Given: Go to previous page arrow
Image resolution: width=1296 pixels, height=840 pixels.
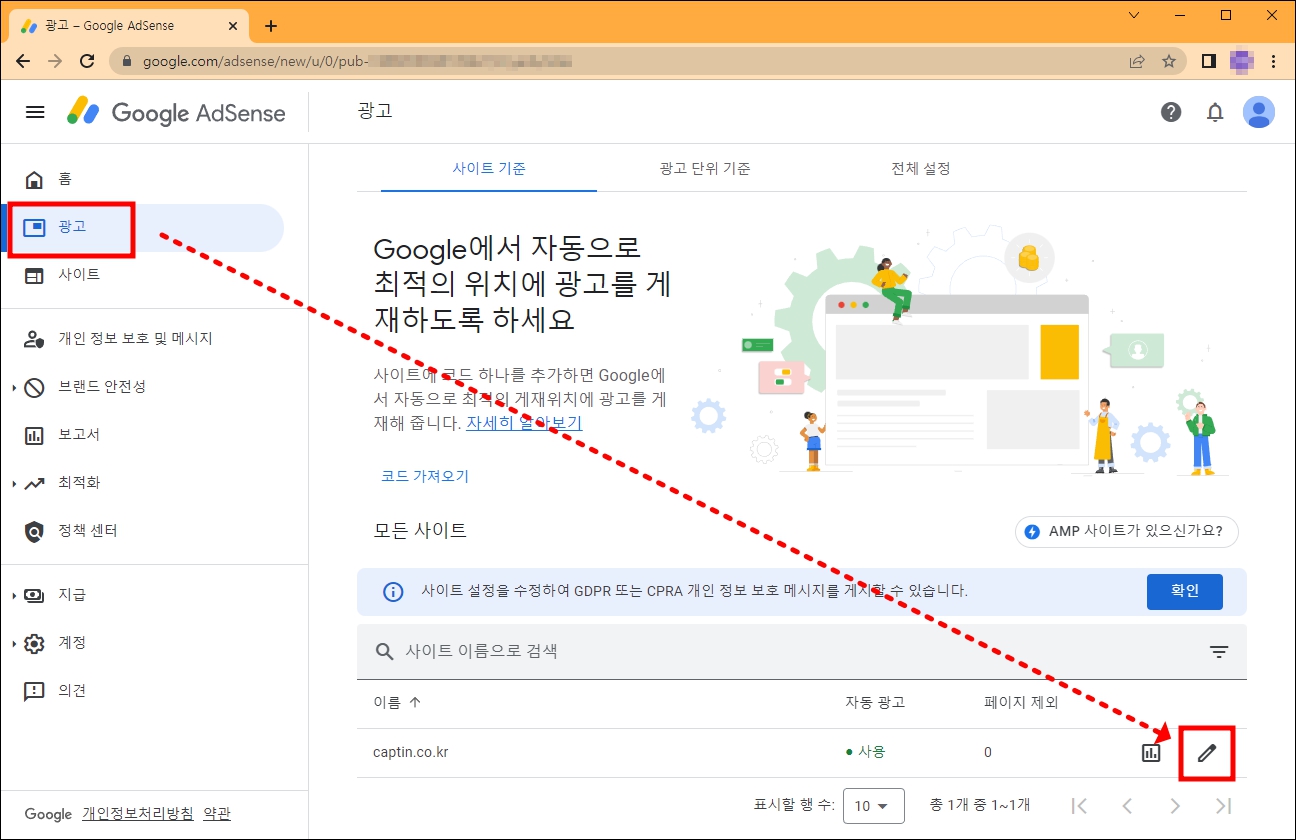Looking at the screenshot, I should (1127, 806).
